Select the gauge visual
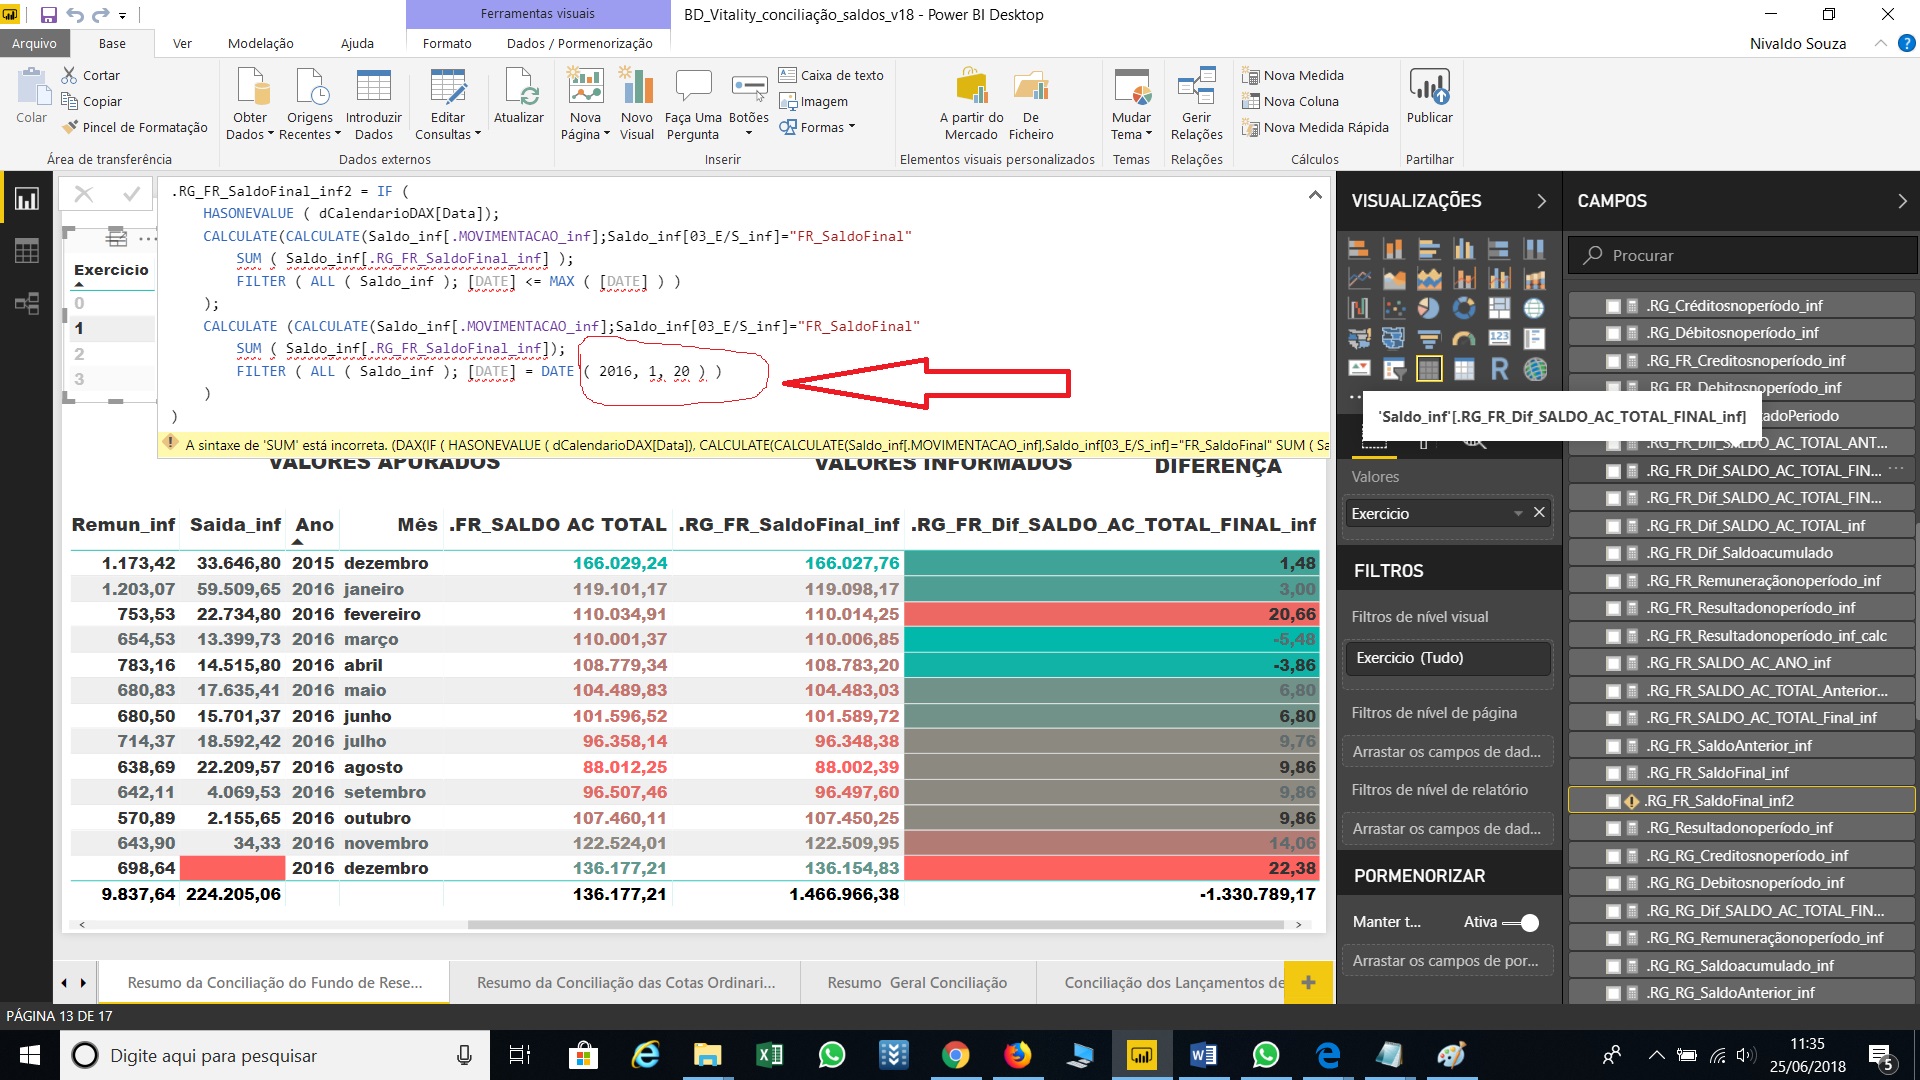 point(1464,339)
